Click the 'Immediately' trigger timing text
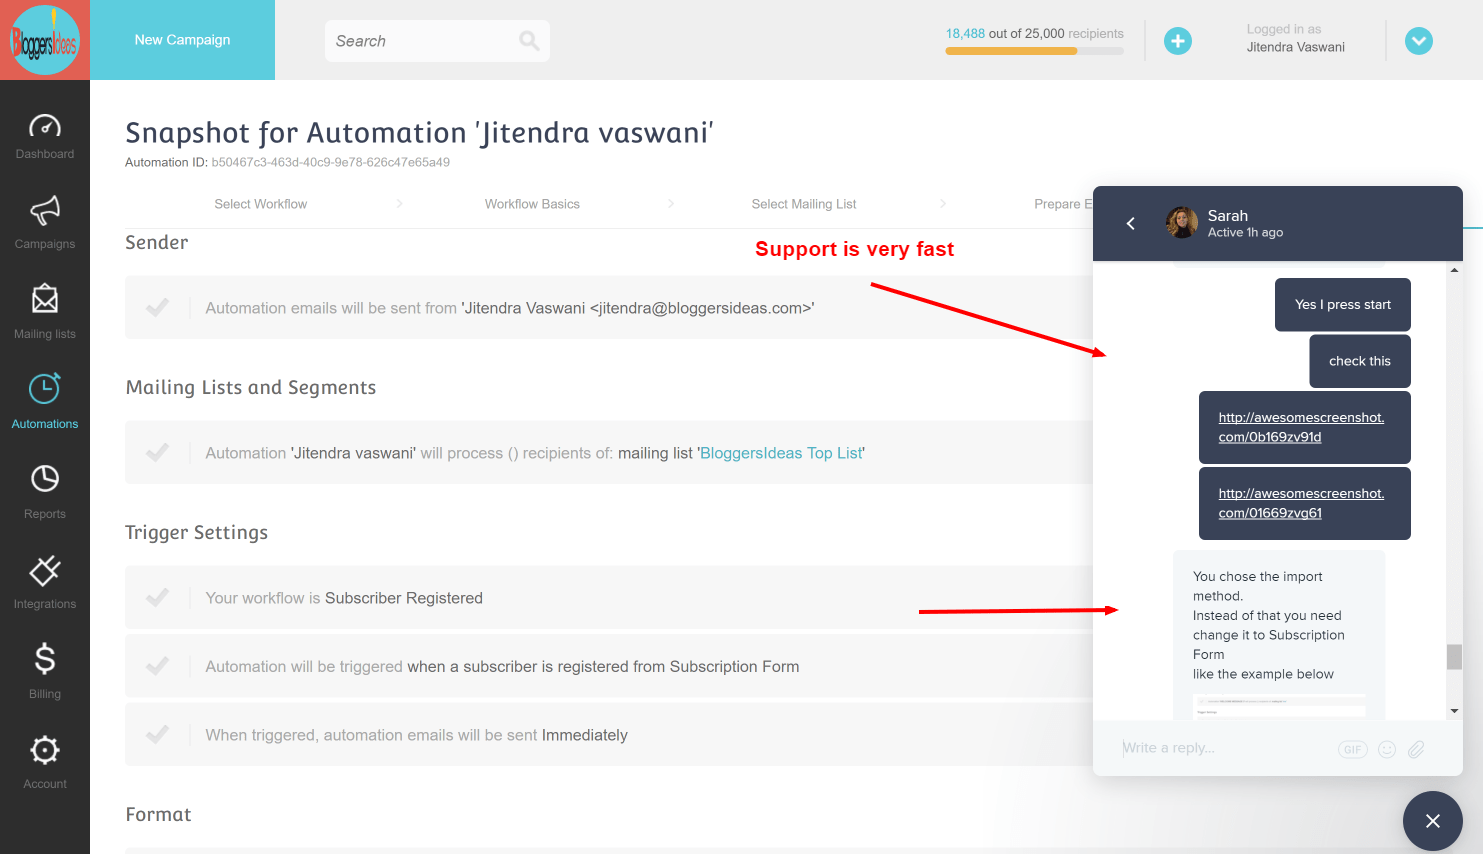Viewport: 1483px width, 854px height. point(585,735)
